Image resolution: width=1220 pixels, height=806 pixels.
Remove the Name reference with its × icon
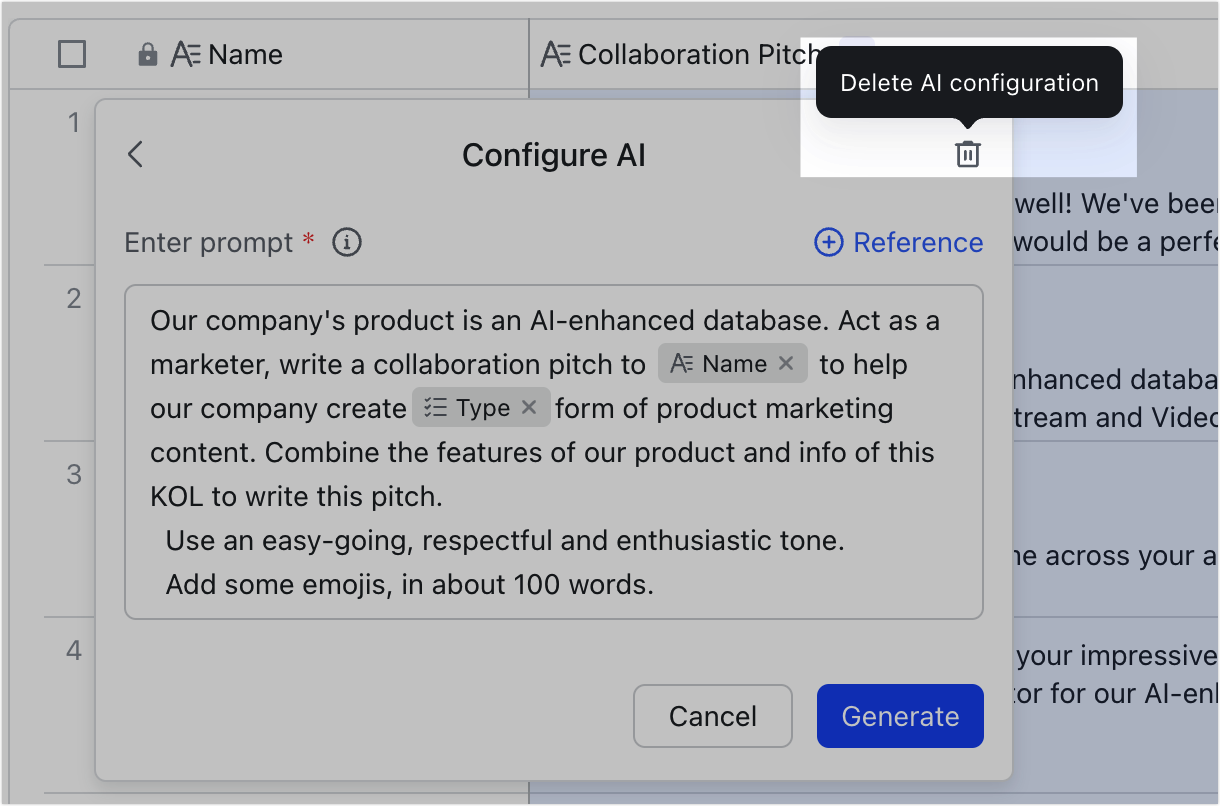click(x=786, y=363)
